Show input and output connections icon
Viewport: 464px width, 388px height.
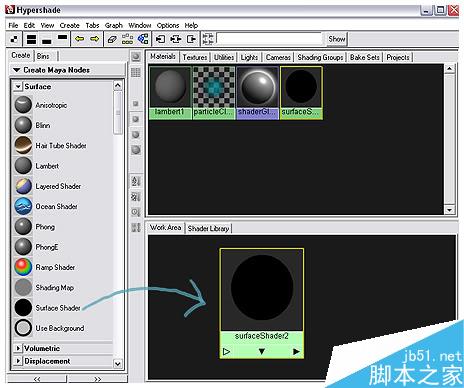pos(176,39)
